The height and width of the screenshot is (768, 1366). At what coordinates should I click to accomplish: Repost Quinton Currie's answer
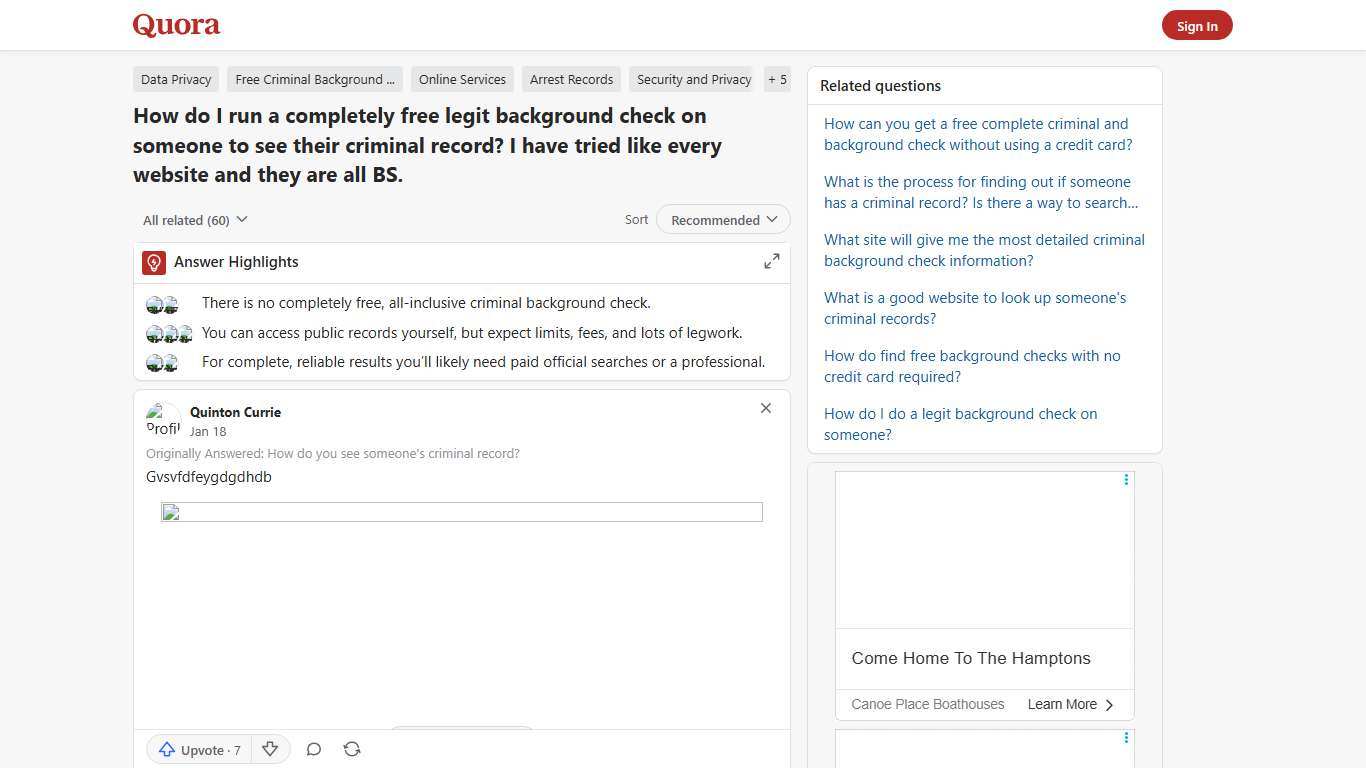352,749
